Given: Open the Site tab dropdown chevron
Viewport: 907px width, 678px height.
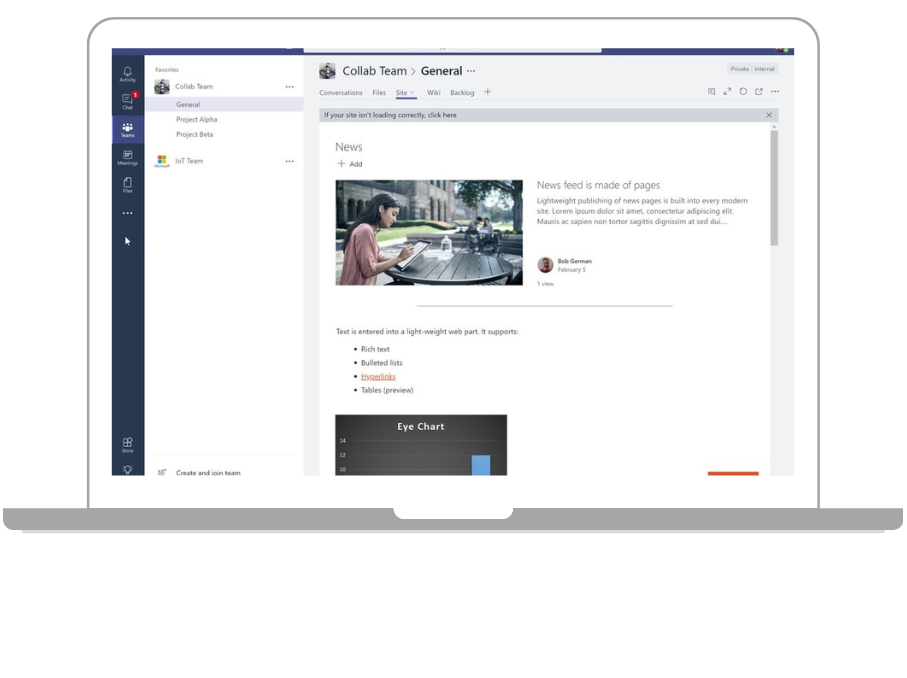Looking at the screenshot, I should pos(410,92).
